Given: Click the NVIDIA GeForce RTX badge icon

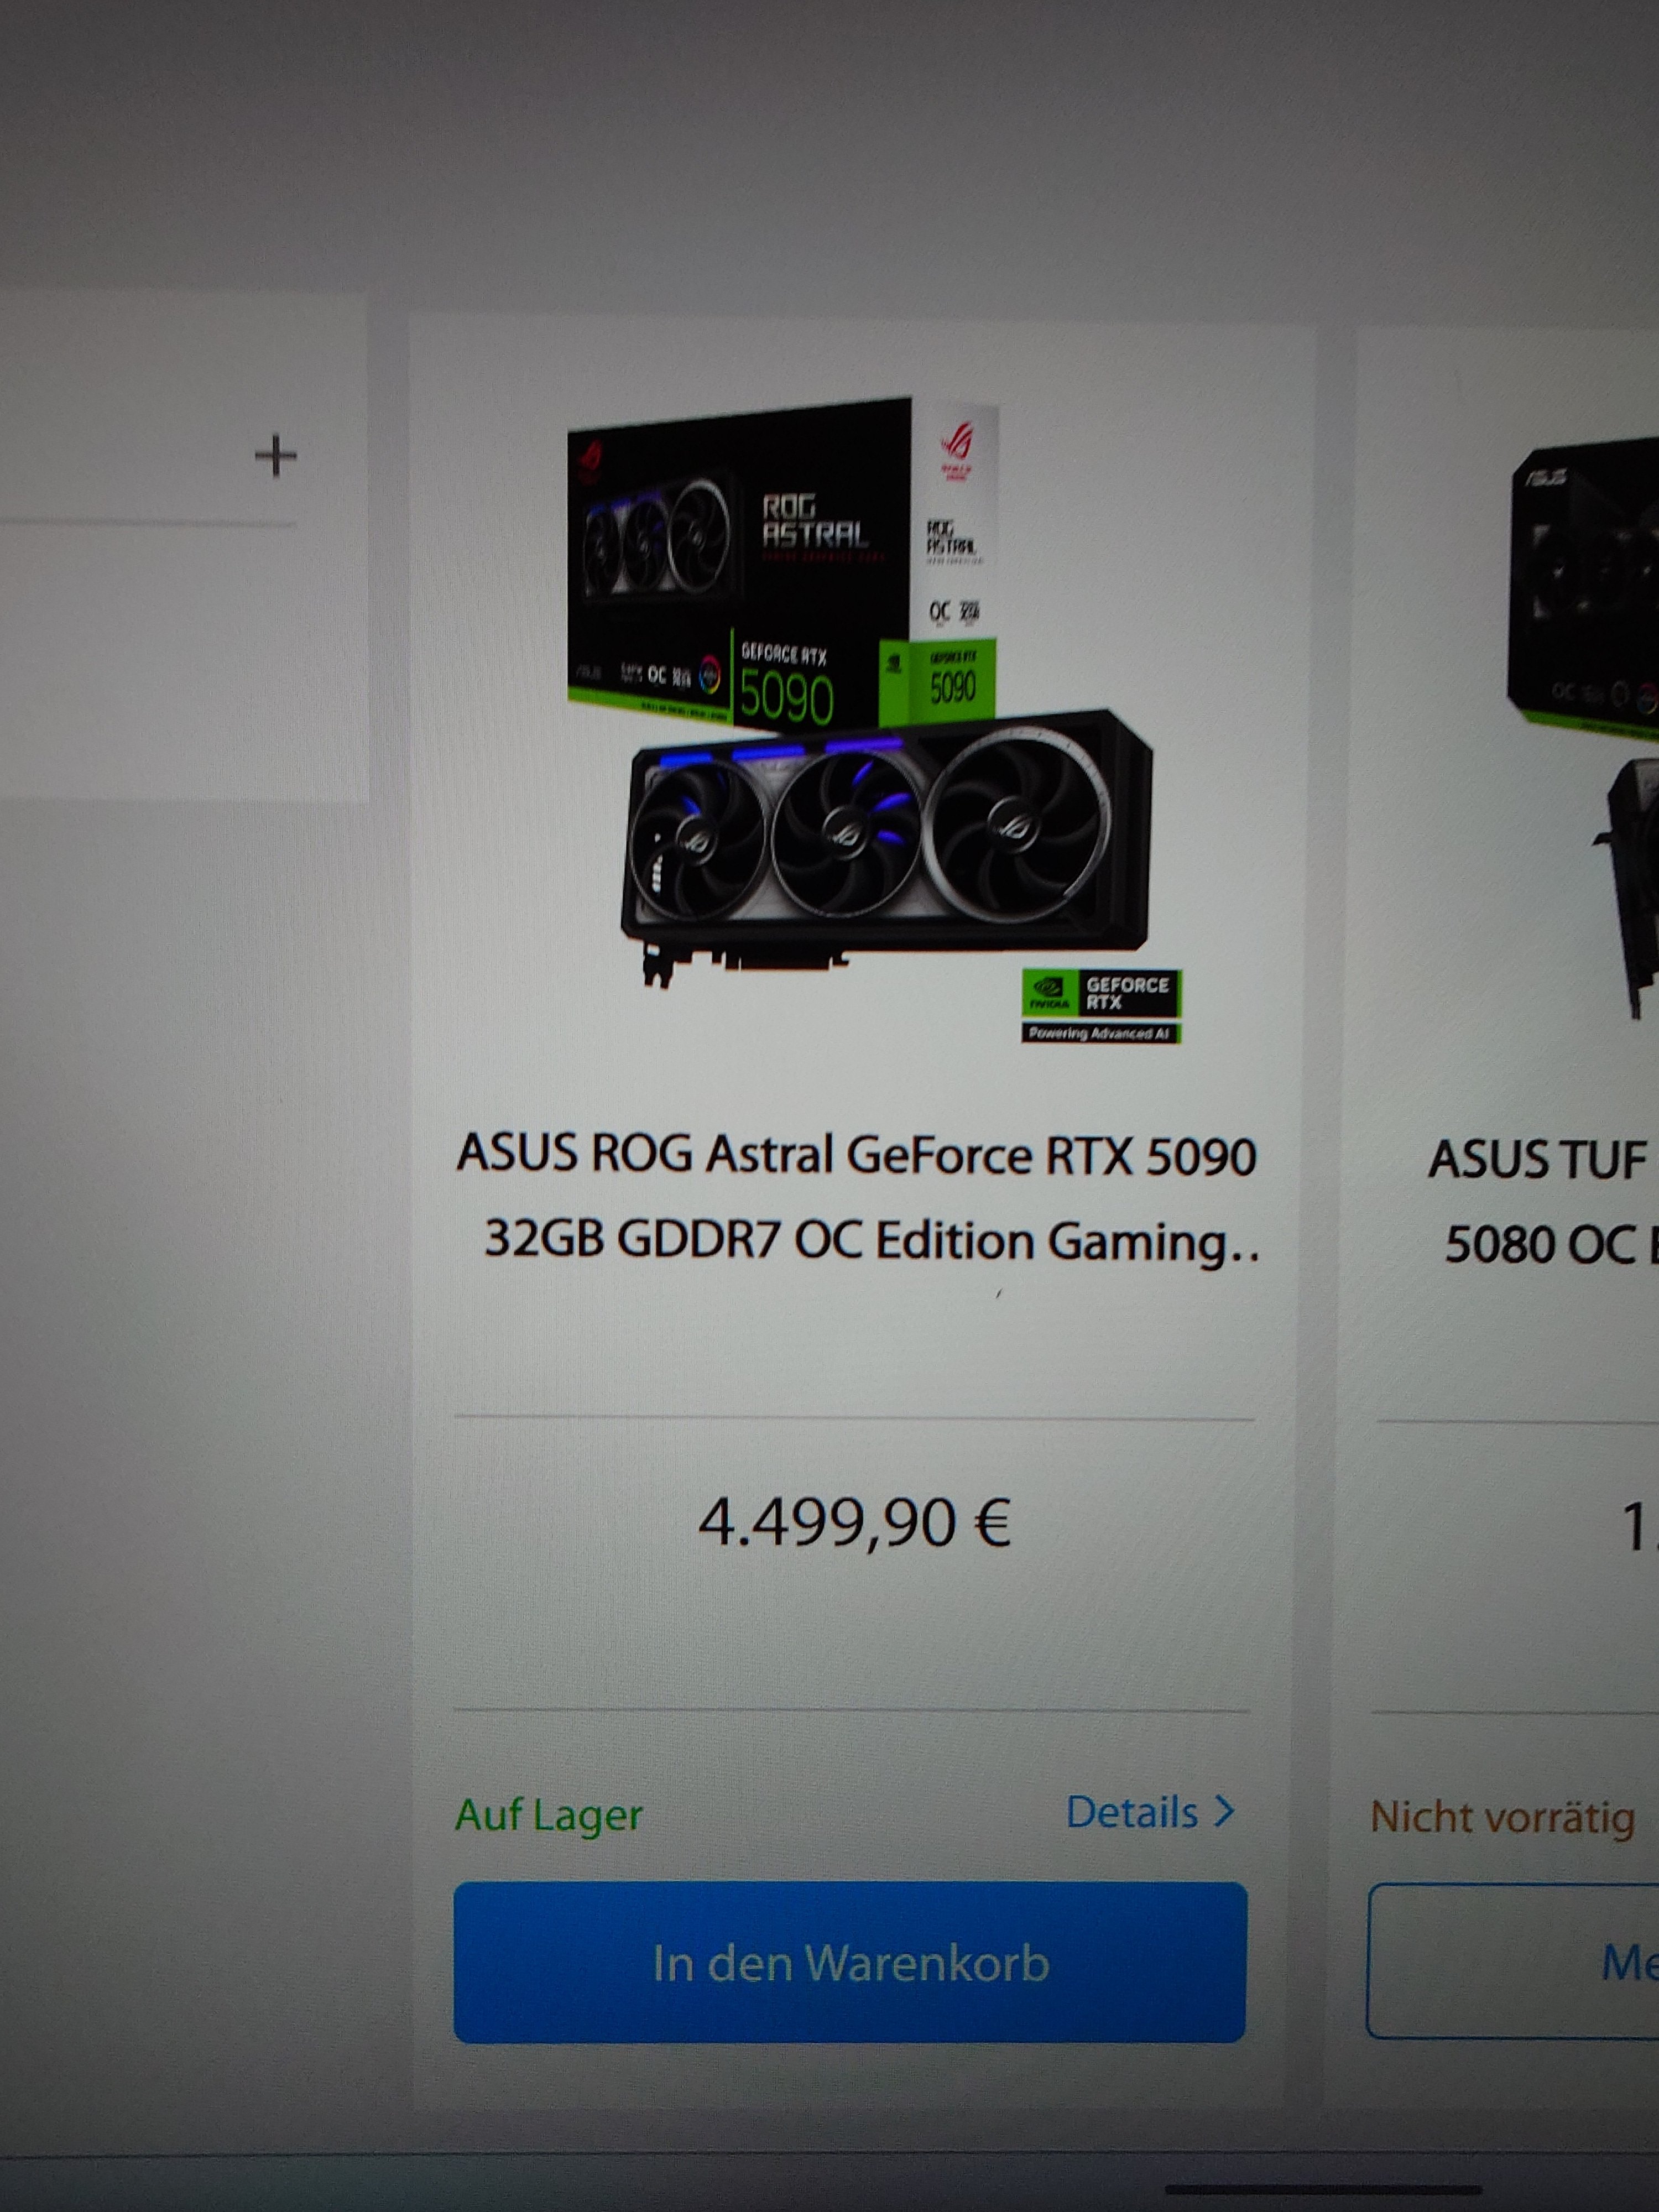Looking at the screenshot, I should pyautogui.click(x=1101, y=1006).
